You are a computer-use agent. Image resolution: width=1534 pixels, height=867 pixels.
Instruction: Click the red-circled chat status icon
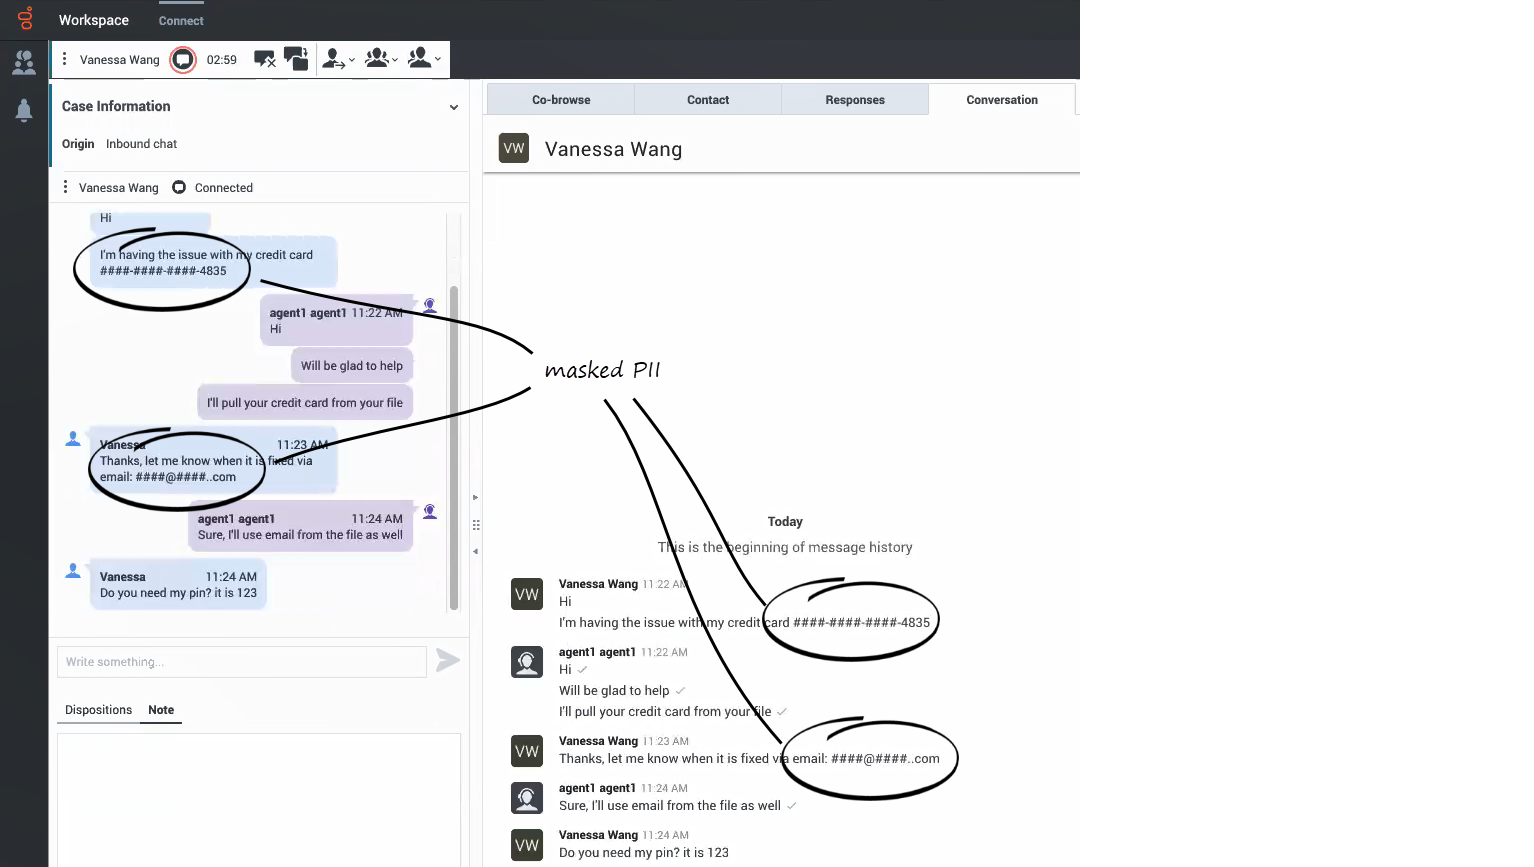click(183, 60)
